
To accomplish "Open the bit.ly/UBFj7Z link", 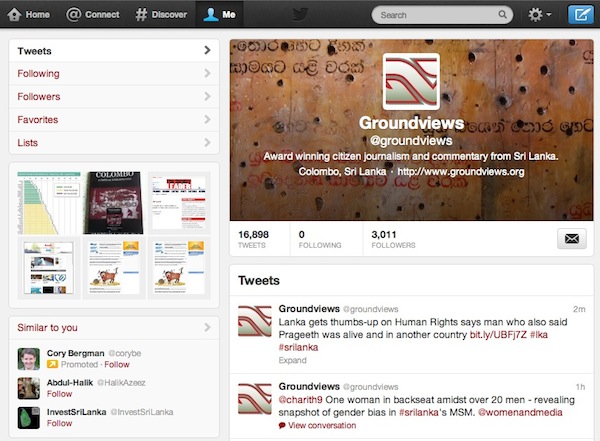I will pyautogui.click(x=498, y=335).
